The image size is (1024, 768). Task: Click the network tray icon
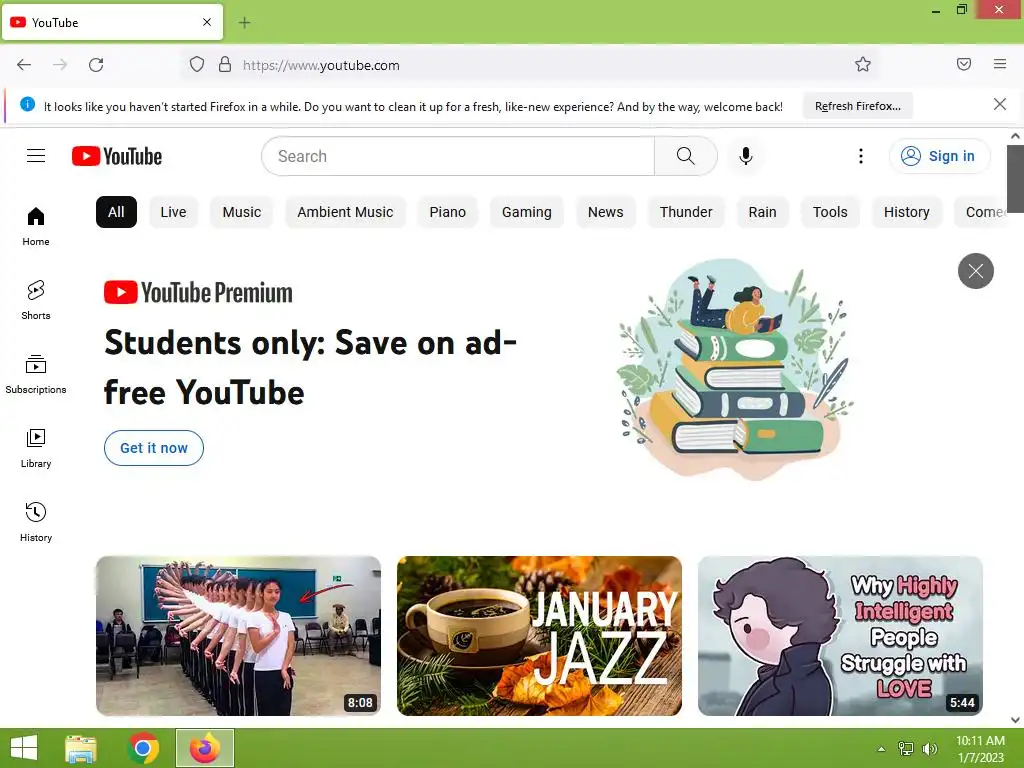click(x=906, y=749)
